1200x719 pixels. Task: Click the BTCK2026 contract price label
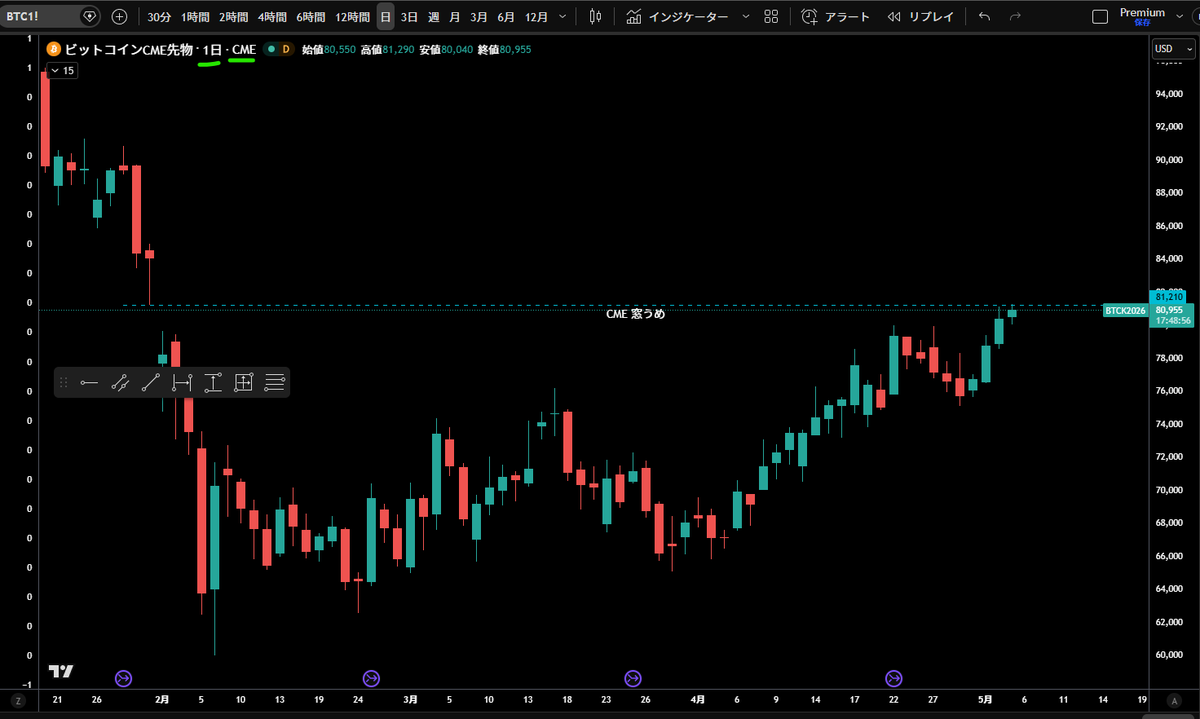[1126, 311]
